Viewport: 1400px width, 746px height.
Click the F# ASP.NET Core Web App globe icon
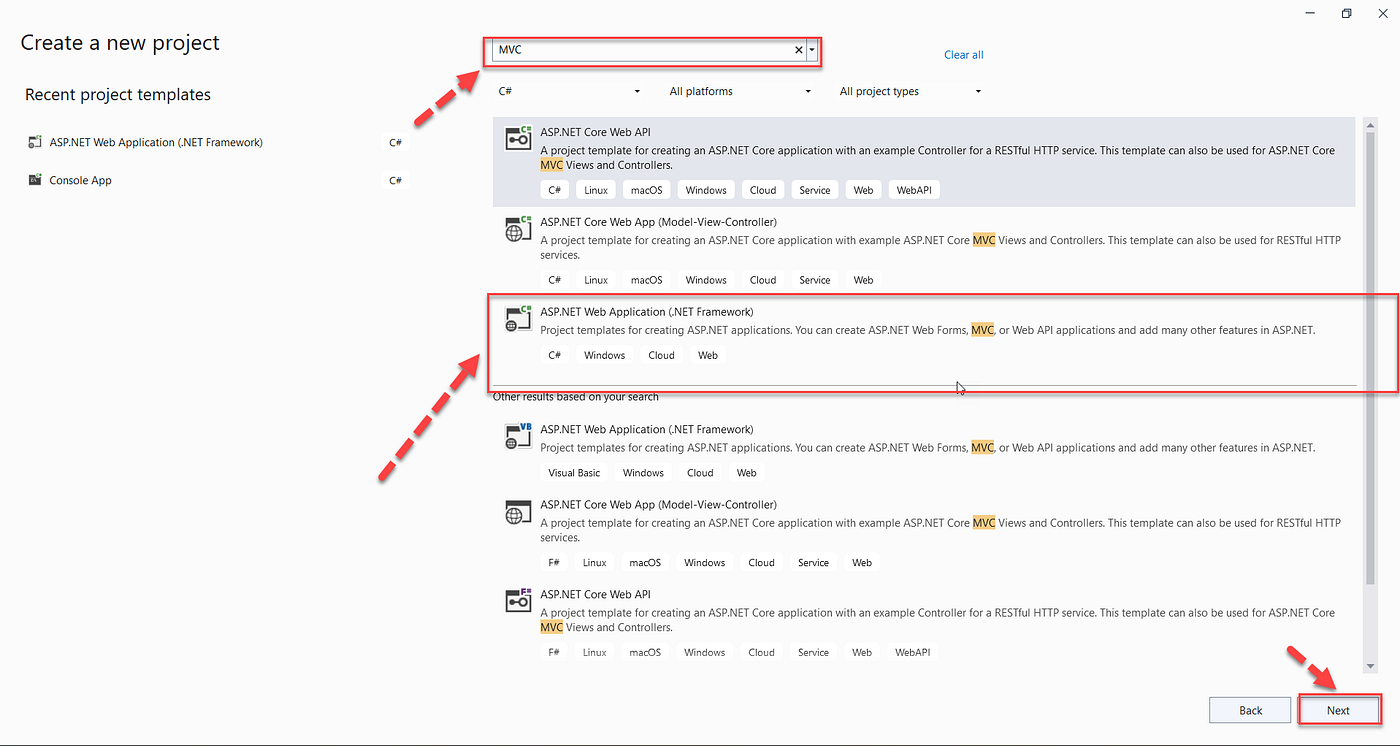(517, 511)
